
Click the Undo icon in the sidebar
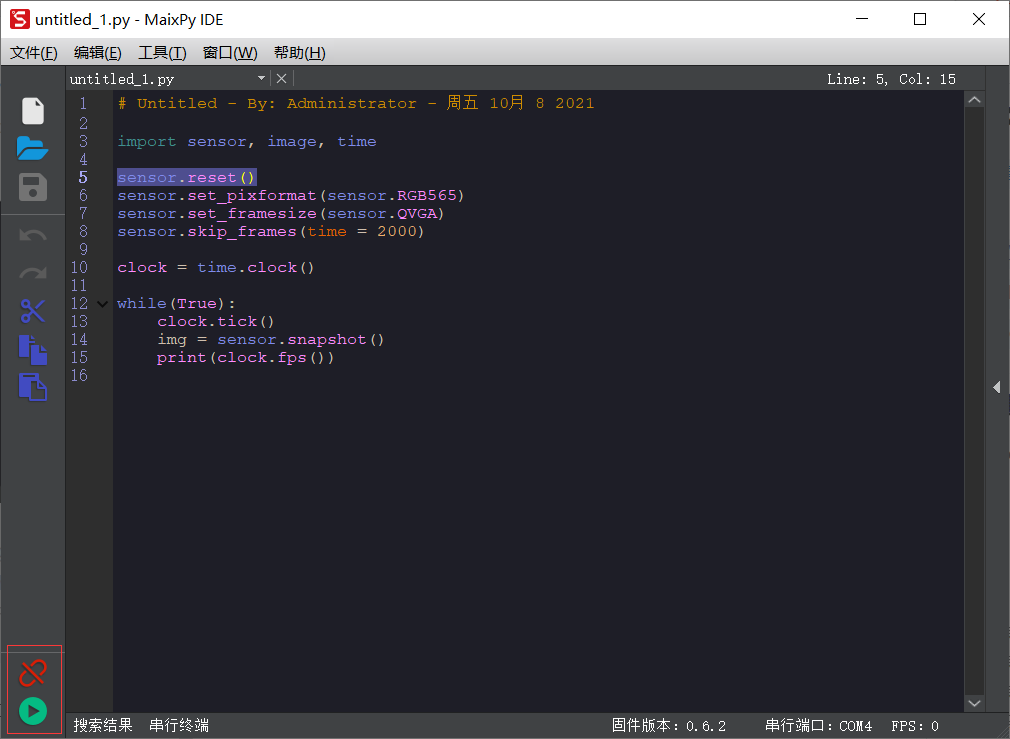[33, 235]
